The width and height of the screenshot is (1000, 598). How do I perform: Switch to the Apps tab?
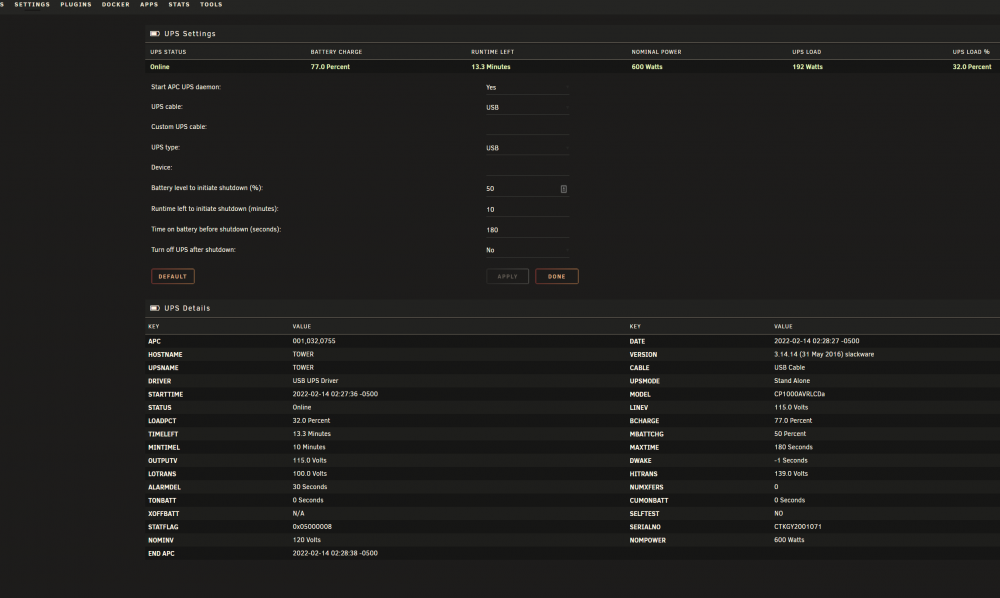coord(149,4)
